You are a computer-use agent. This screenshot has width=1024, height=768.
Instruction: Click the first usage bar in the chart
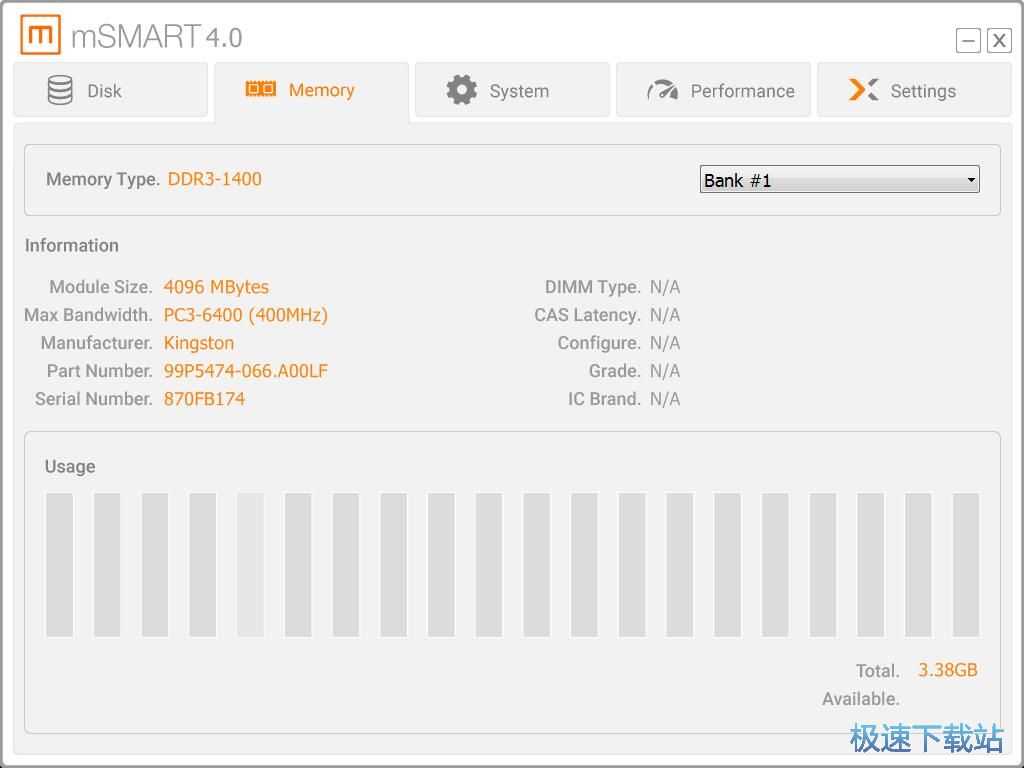59,563
